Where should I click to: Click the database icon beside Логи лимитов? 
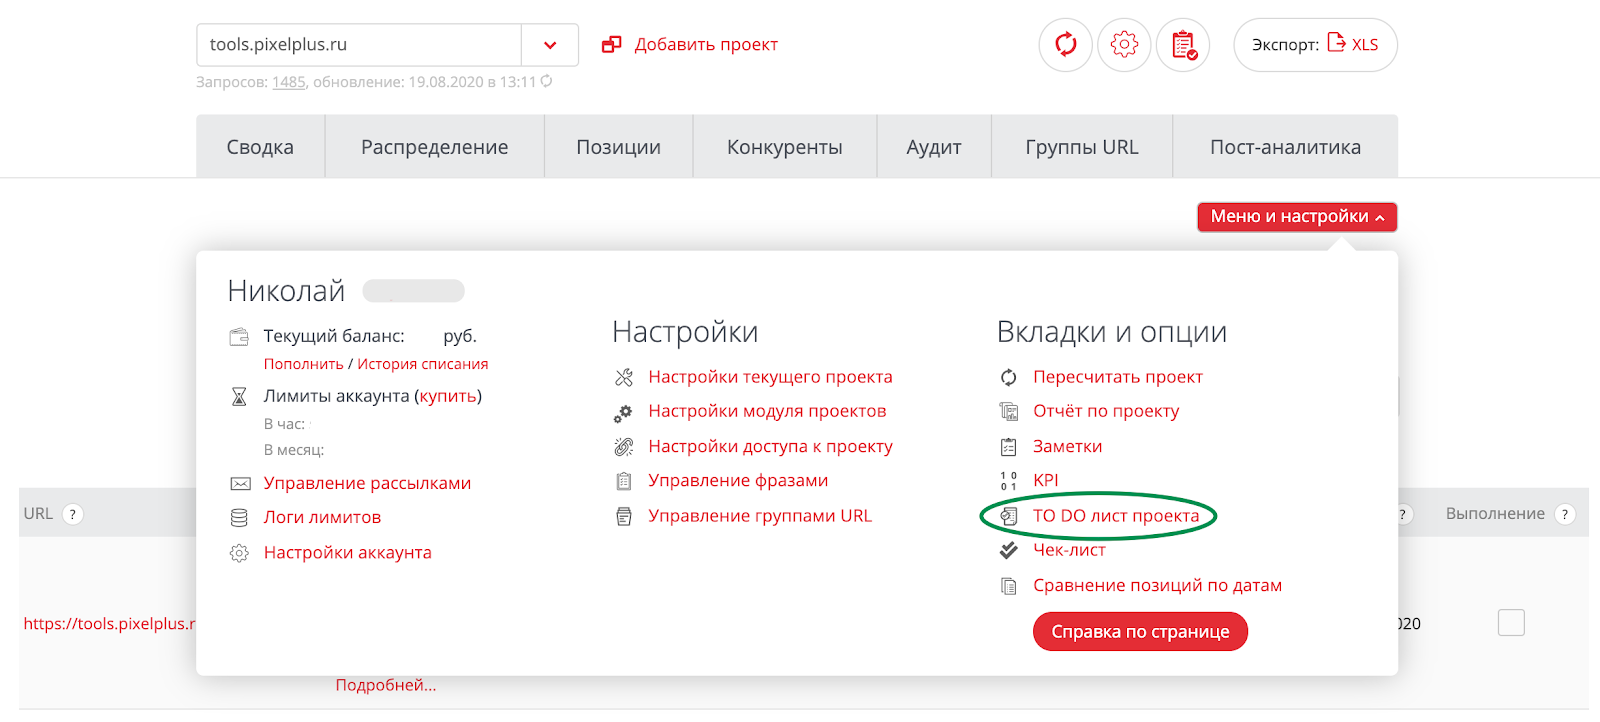coord(239,518)
